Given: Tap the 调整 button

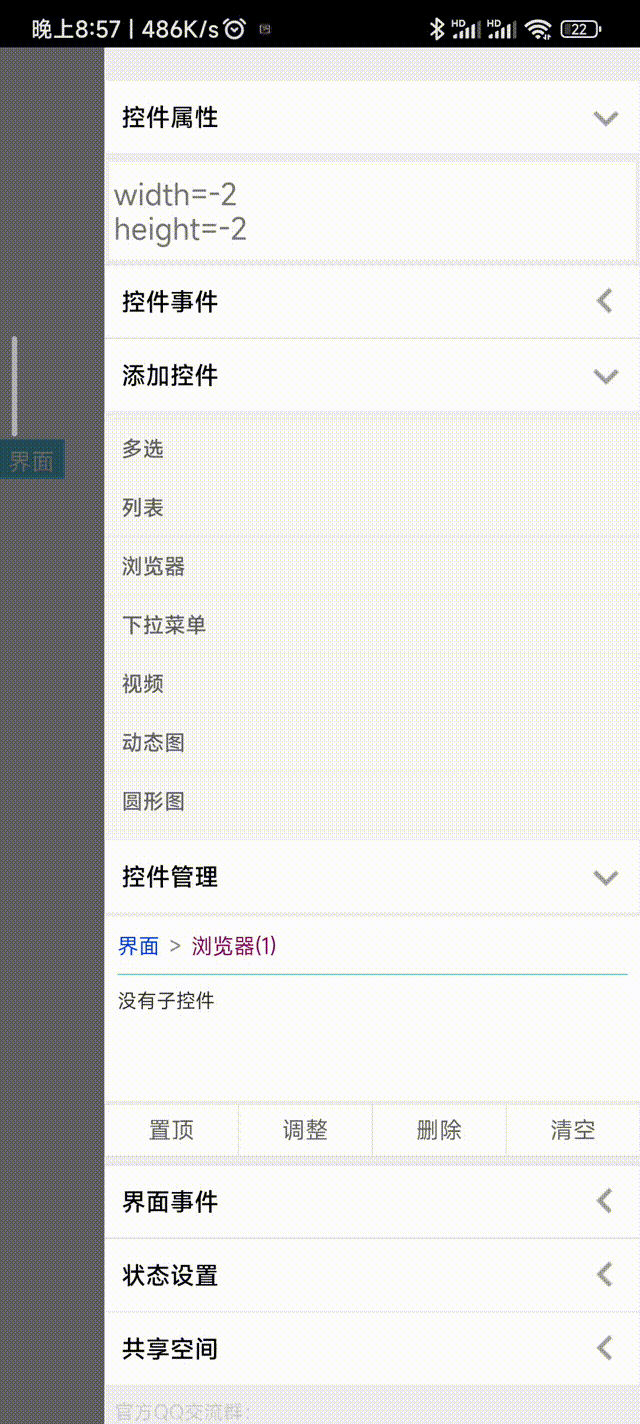Looking at the screenshot, I should click(x=305, y=1130).
